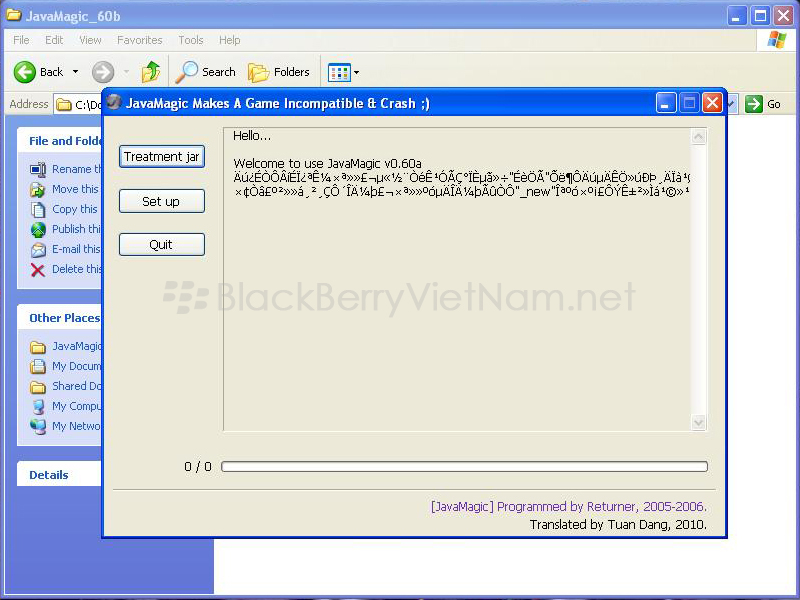Screen dimensions: 800x600
Task: Click File and Folder Tasks header
Action: click(59, 140)
